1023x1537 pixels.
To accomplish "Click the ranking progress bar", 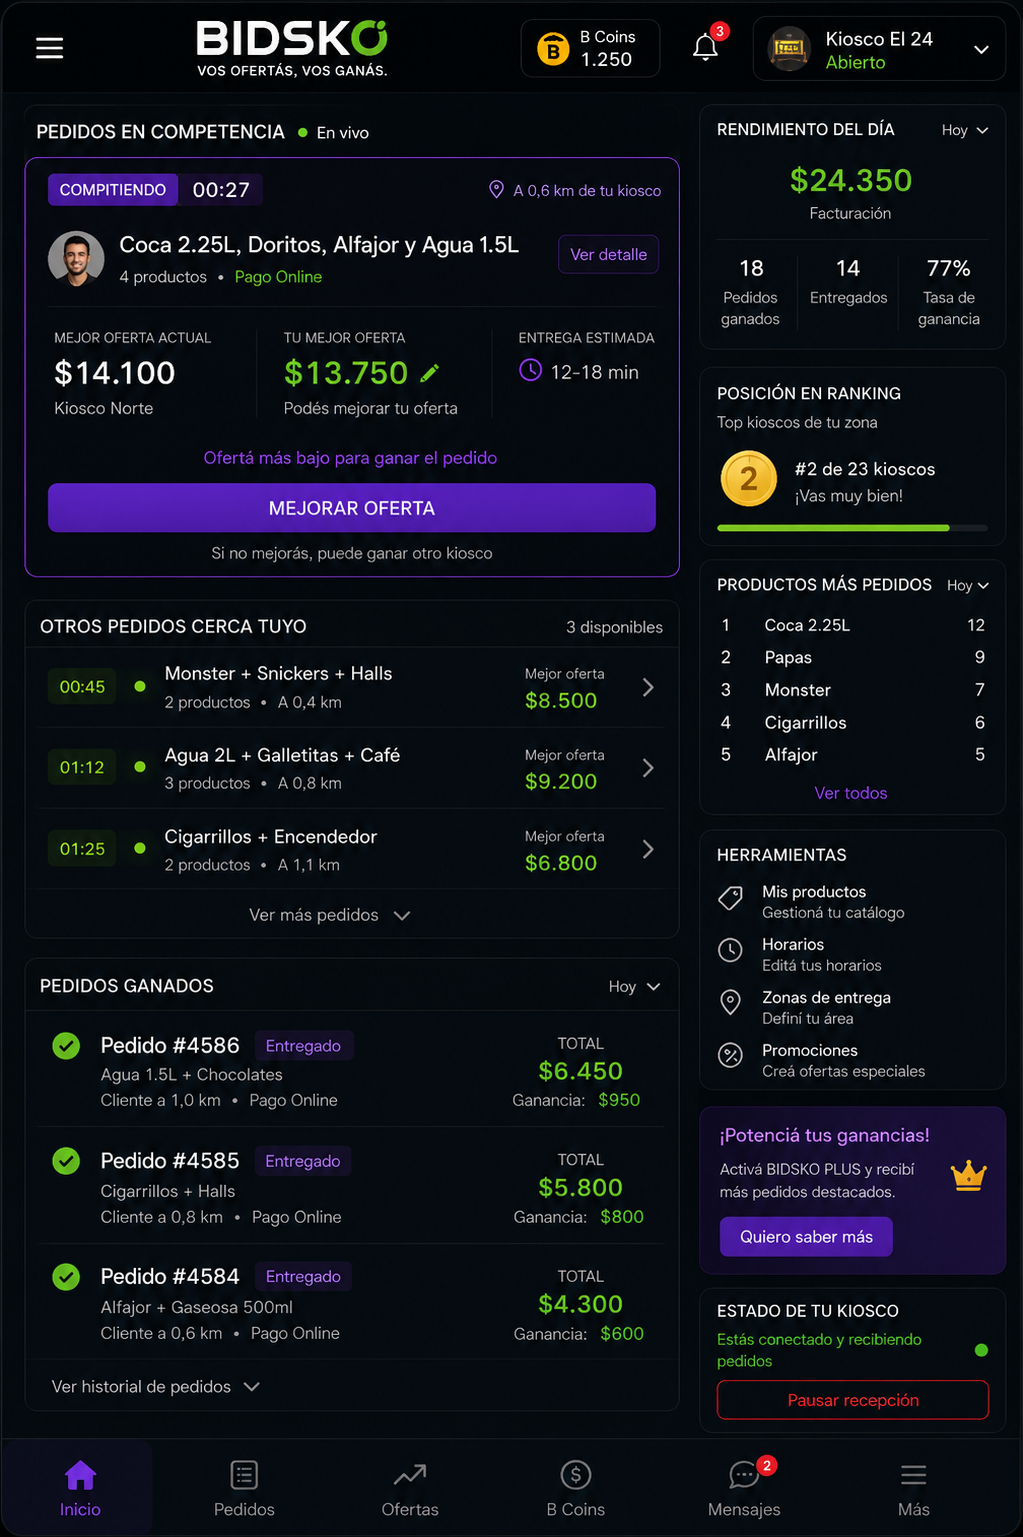I will [852, 528].
